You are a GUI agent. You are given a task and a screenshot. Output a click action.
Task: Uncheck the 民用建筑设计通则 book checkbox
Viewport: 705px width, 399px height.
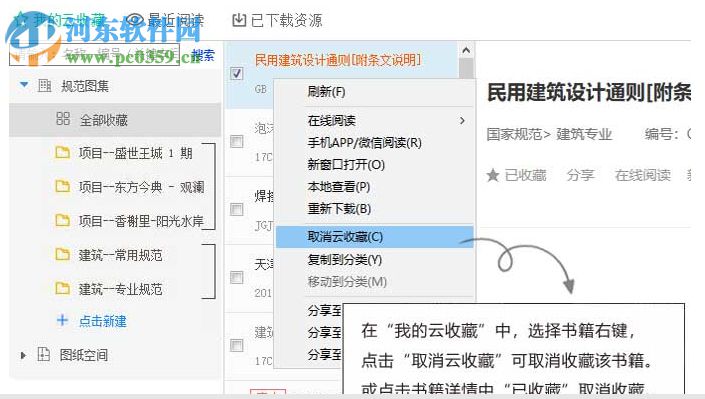click(236, 73)
